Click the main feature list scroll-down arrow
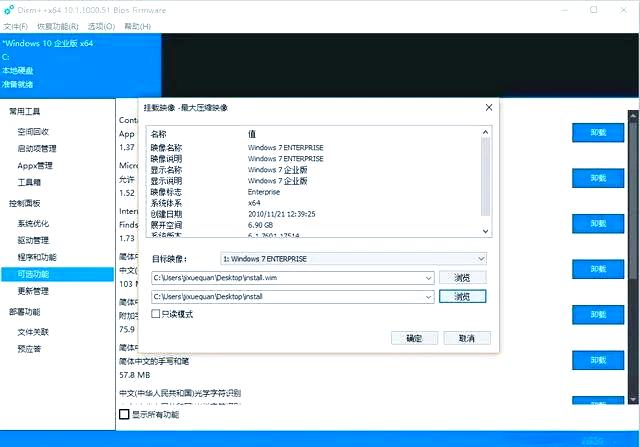The image size is (640, 447). click(x=633, y=399)
